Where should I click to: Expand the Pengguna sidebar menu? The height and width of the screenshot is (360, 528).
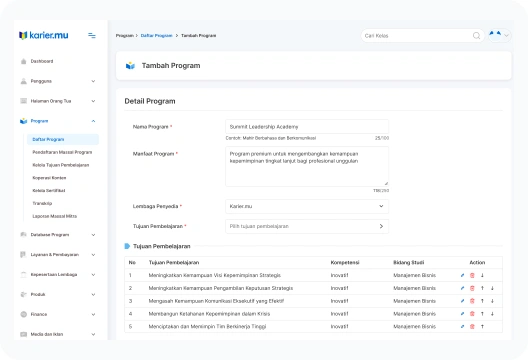point(58,81)
